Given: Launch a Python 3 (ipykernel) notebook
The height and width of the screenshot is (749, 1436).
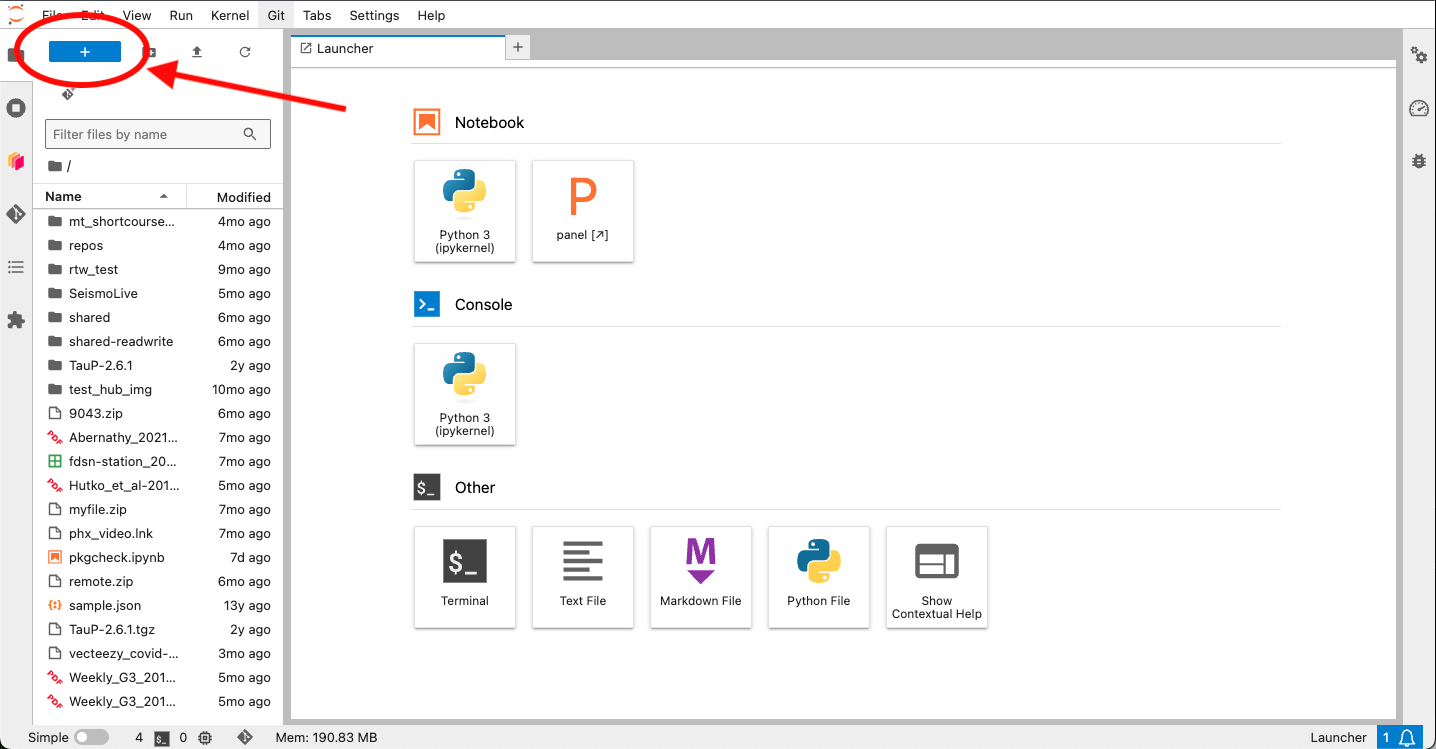Looking at the screenshot, I should [465, 211].
